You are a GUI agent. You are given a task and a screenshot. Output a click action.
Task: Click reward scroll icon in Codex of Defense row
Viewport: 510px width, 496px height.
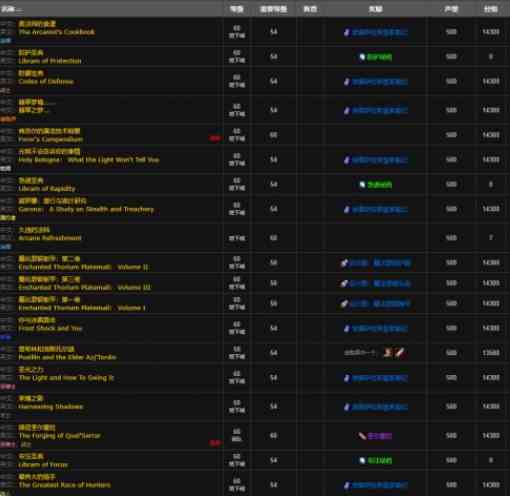tap(347, 82)
